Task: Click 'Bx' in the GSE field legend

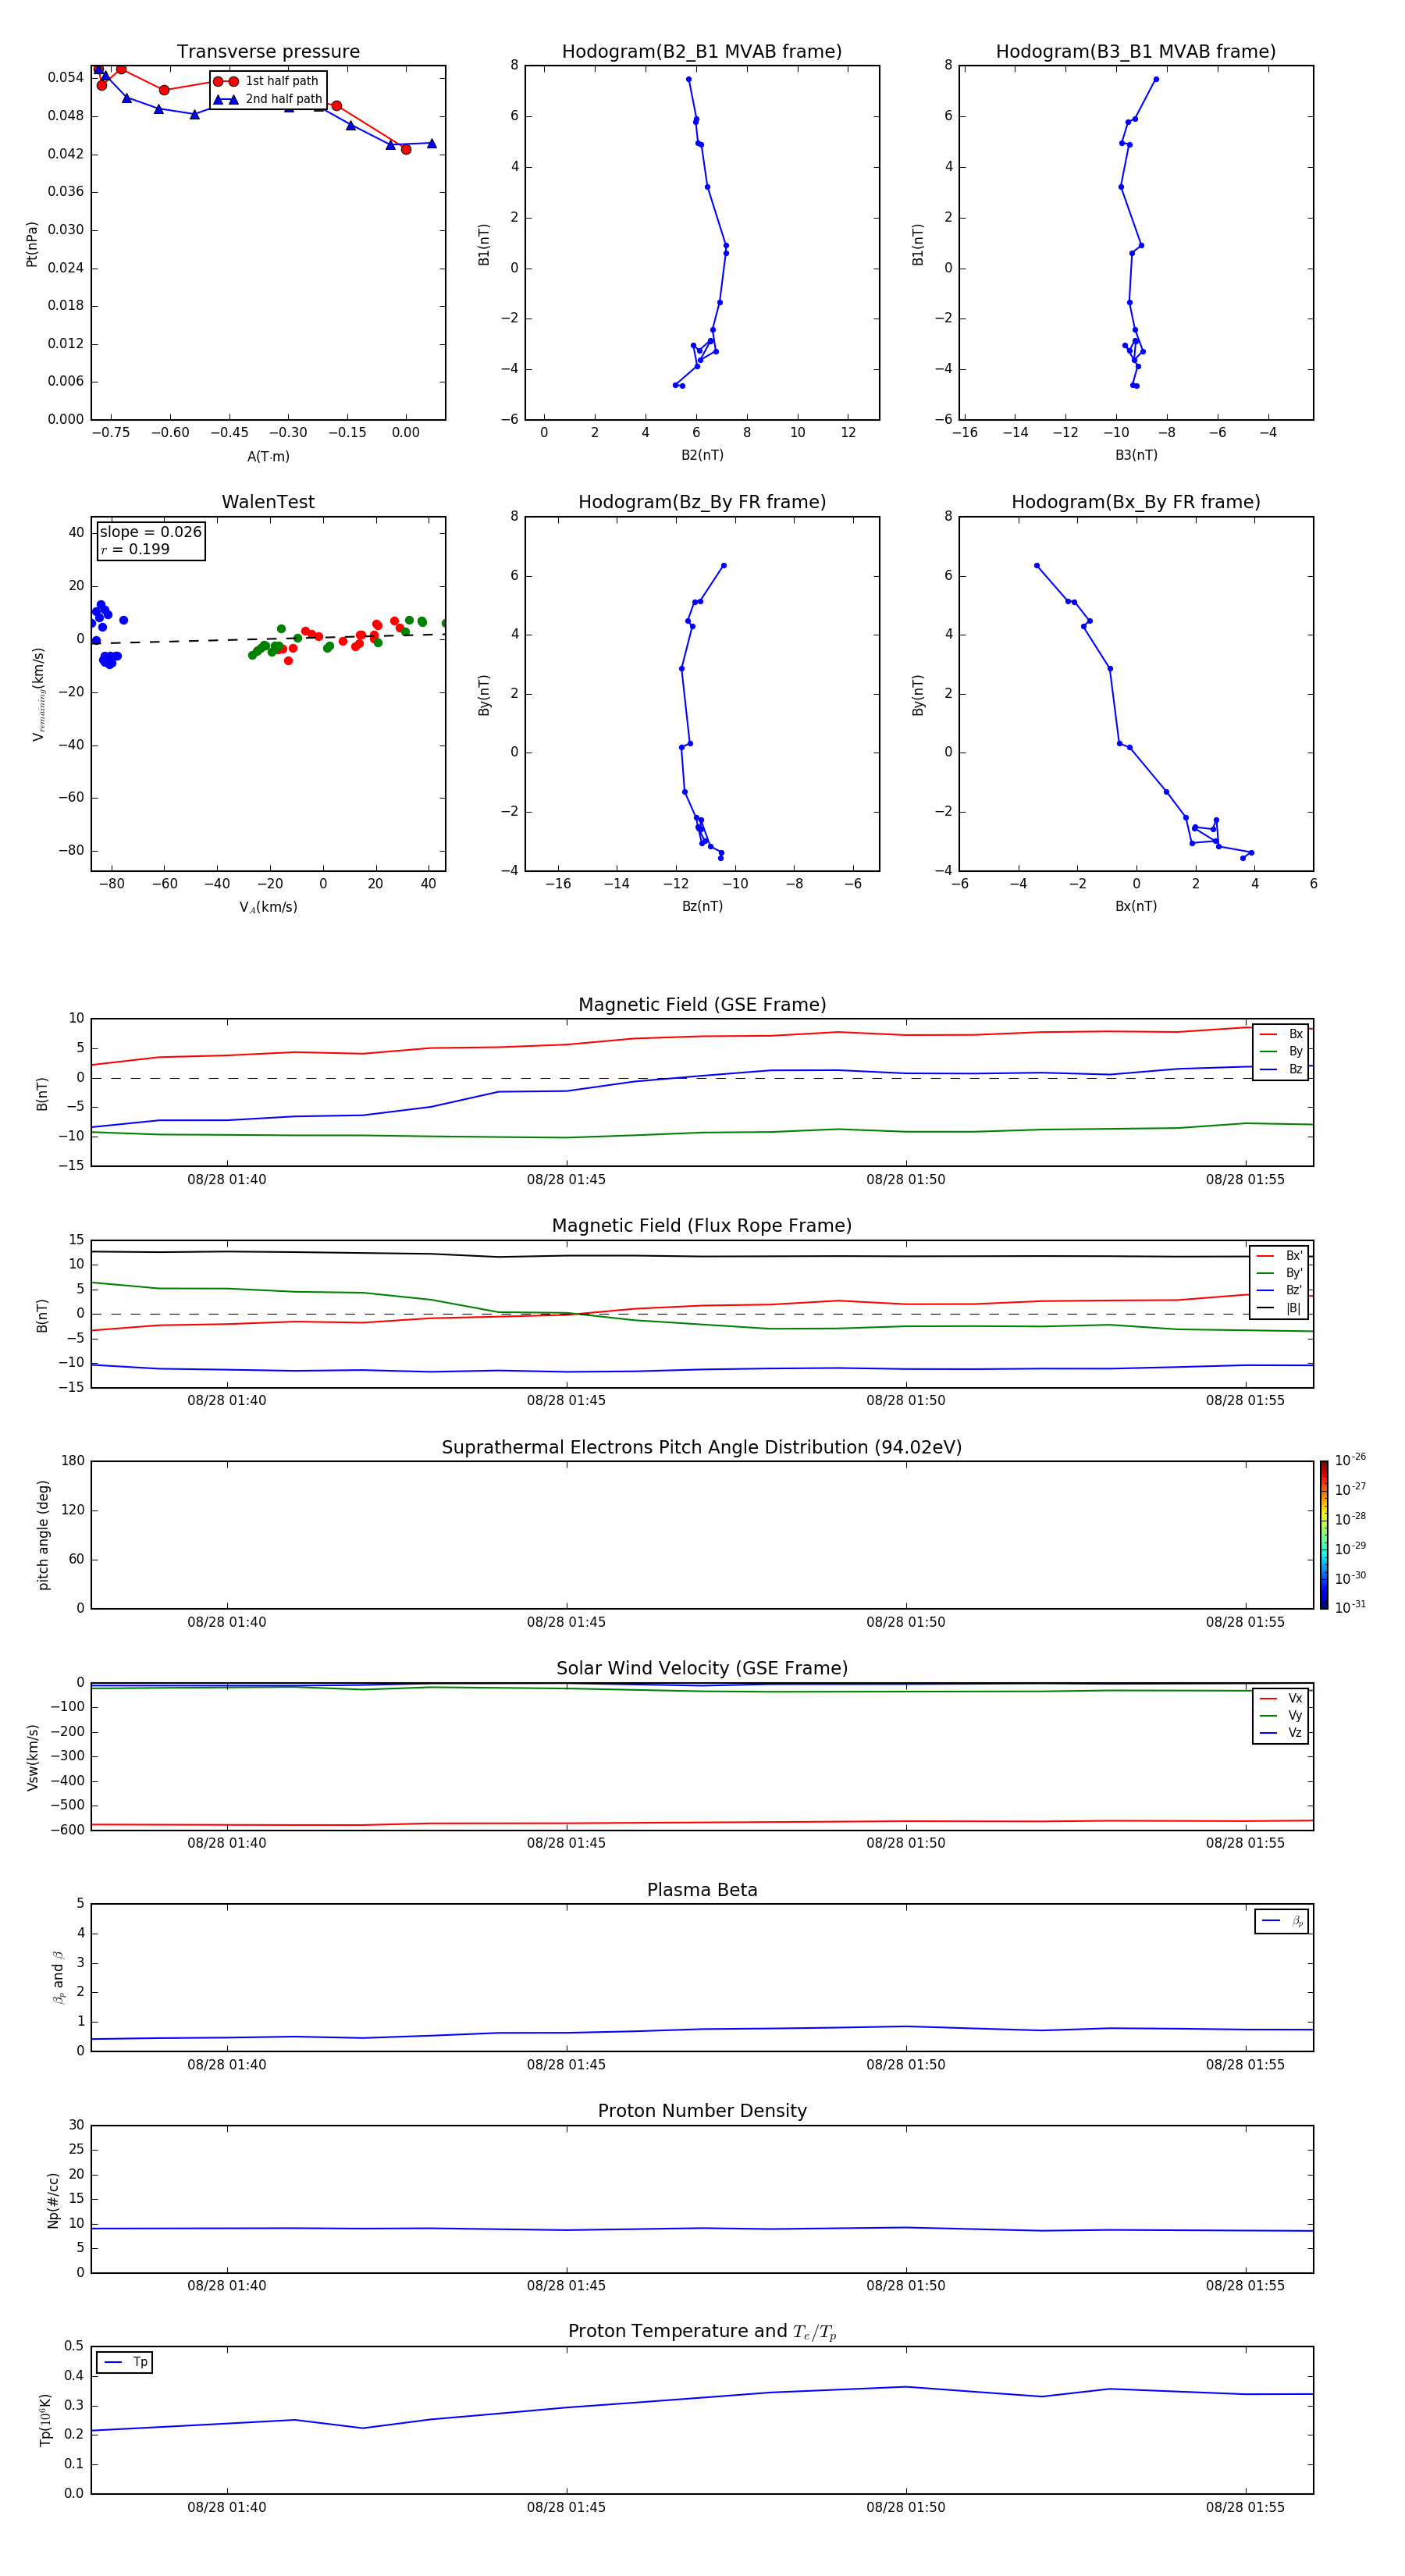Action: point(1295,1034)
